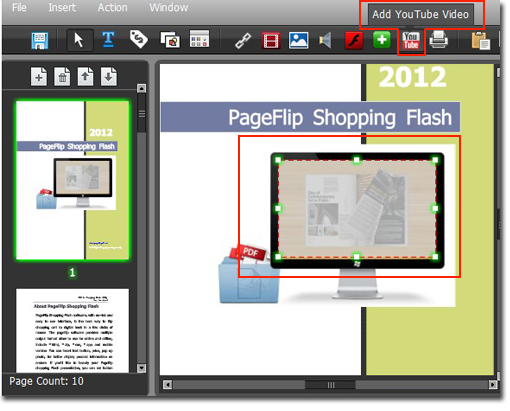The width and height of the screenshot is (510, 411).
Task: Select the About PageFlip Shopping Flash page thumbnail
Action: pyautogui.click(x=73, y=331)
